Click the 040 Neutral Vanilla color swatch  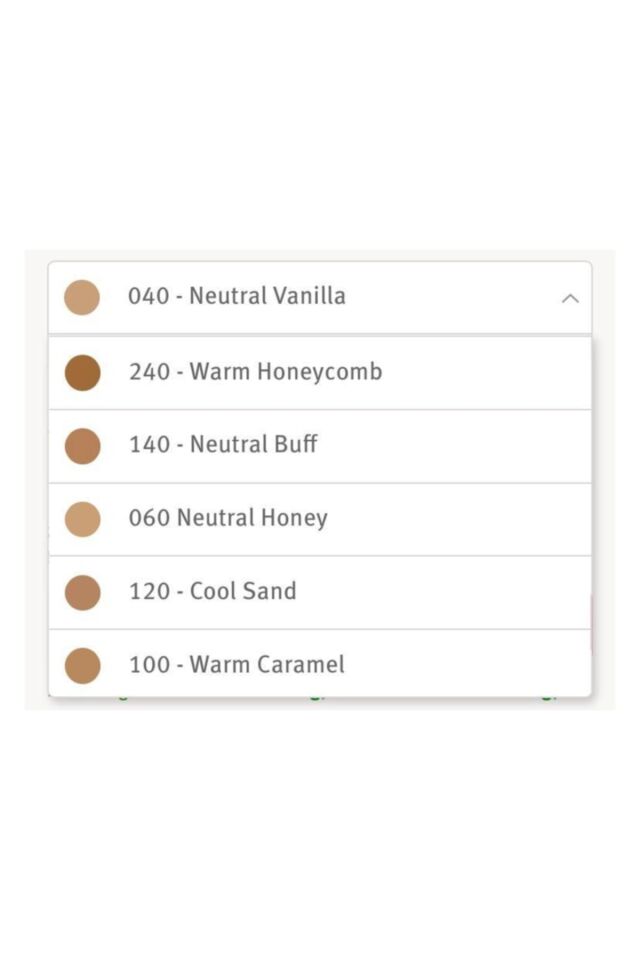click(x=82, y=298)
